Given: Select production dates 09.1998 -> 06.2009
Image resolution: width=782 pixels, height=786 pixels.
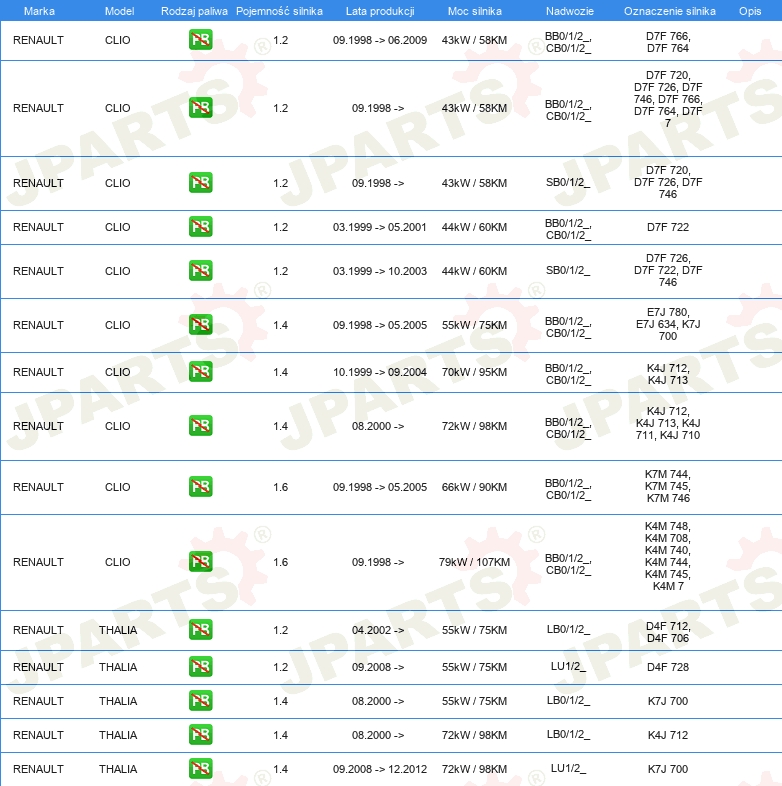Looking at the screenshot, I should click(x=380, y=40).
